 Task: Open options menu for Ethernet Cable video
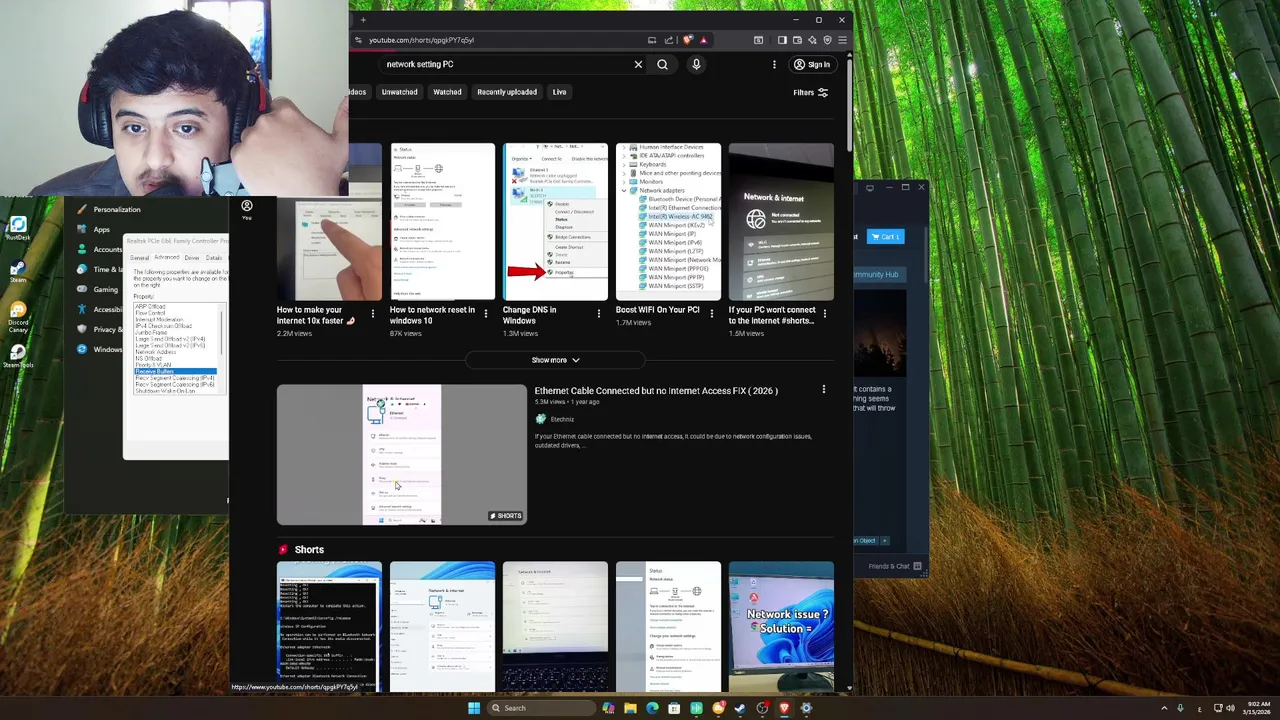pyautogui.click(x=823, y=390)
